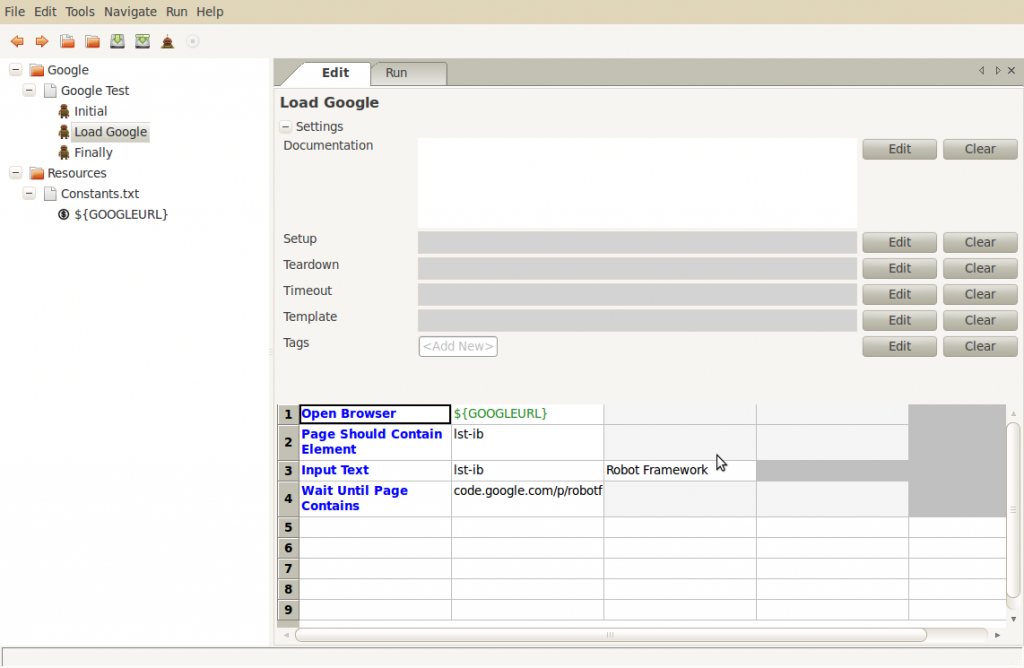This screenshot has width=1024, height=668.
Task: Click the stop icon in the toolbar
Action: click(191, 41)
